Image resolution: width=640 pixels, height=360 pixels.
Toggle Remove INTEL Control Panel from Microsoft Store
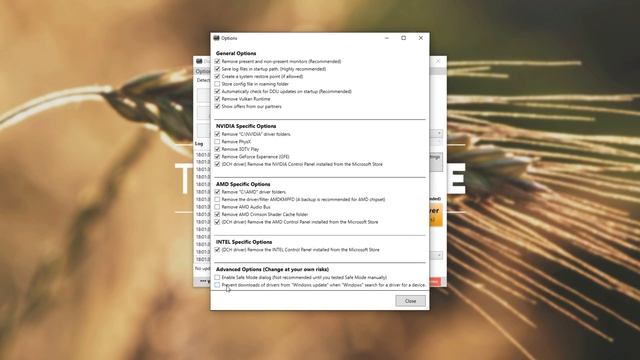click(x=217, y=249)
